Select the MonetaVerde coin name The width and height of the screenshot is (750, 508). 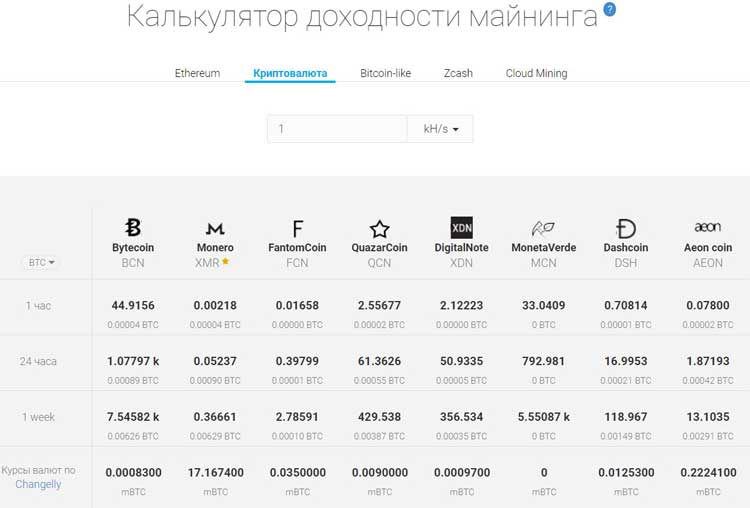click(x=544, y=247)
